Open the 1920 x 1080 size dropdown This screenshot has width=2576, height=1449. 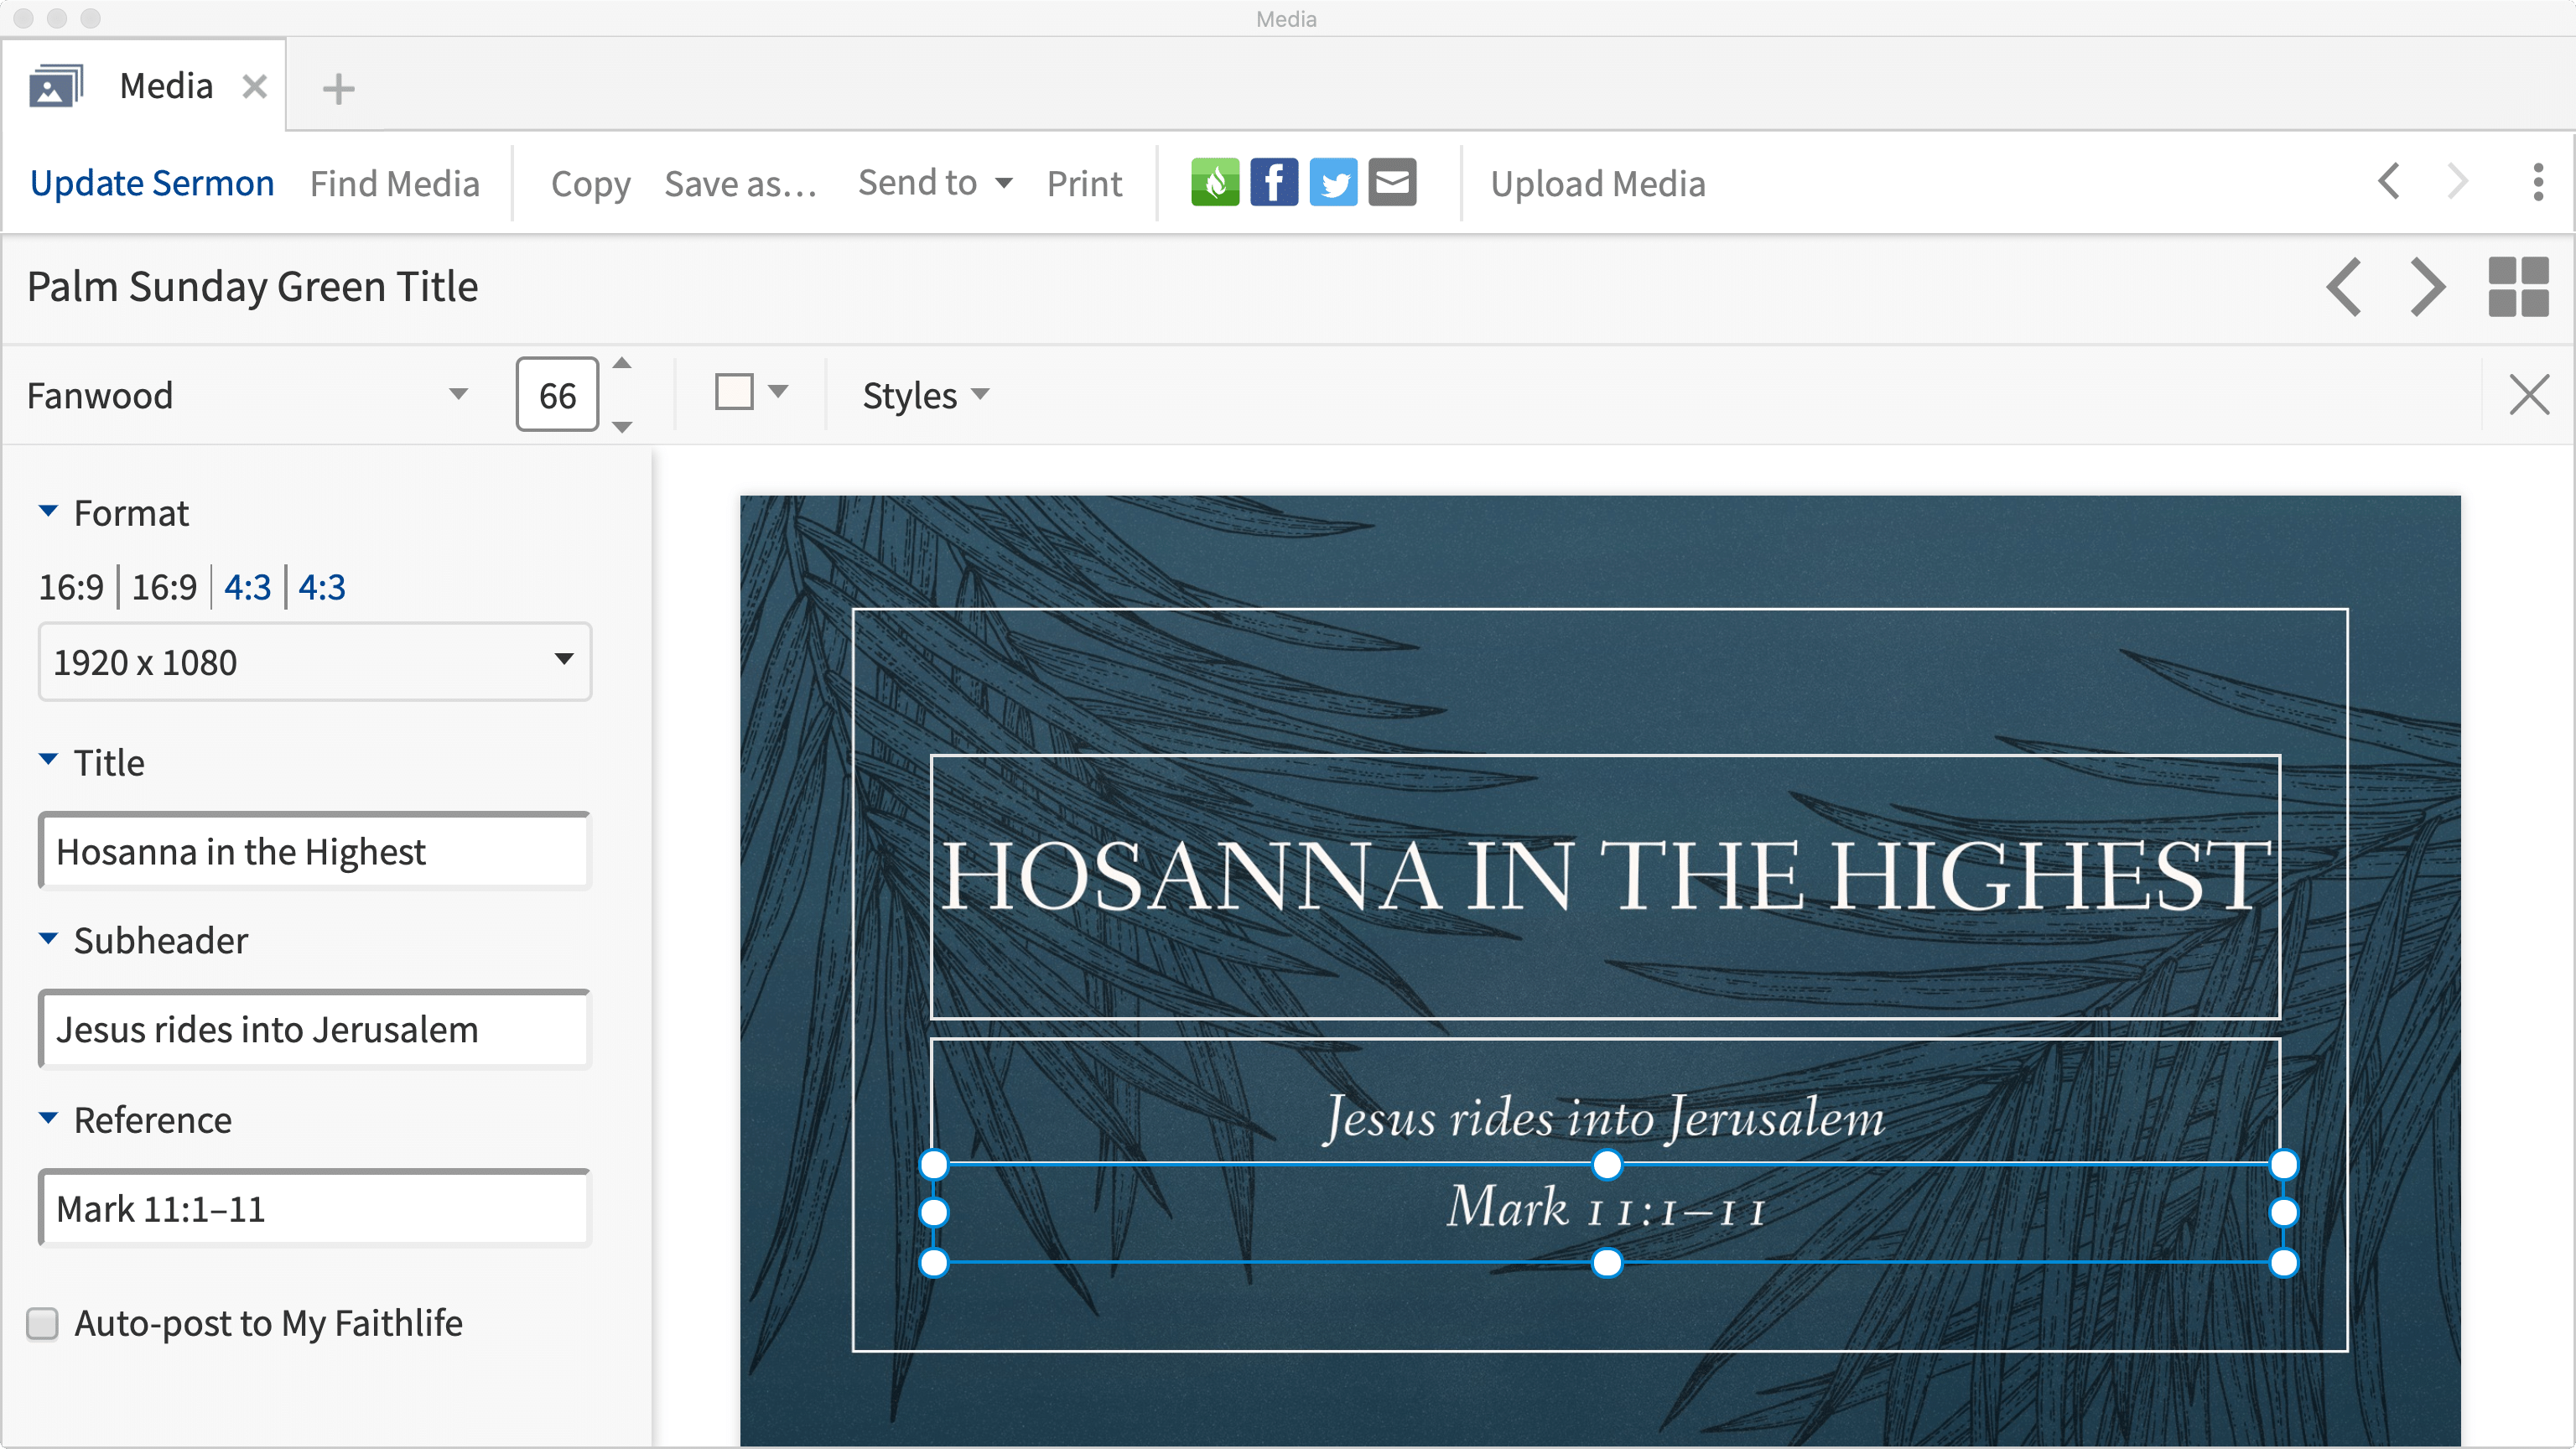point(315,662)
